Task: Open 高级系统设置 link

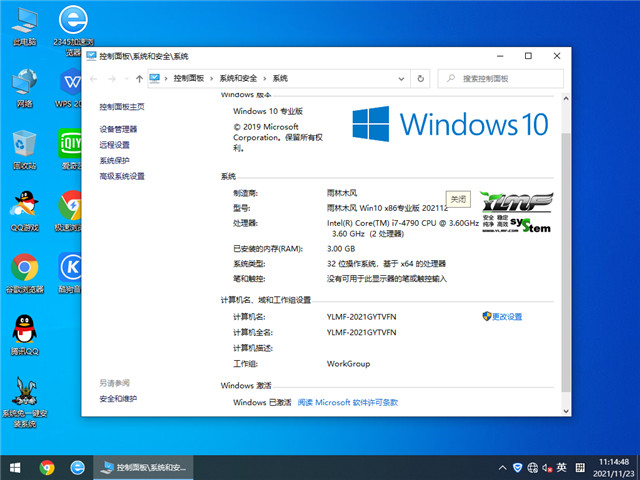Action: (x=122, y=176)
